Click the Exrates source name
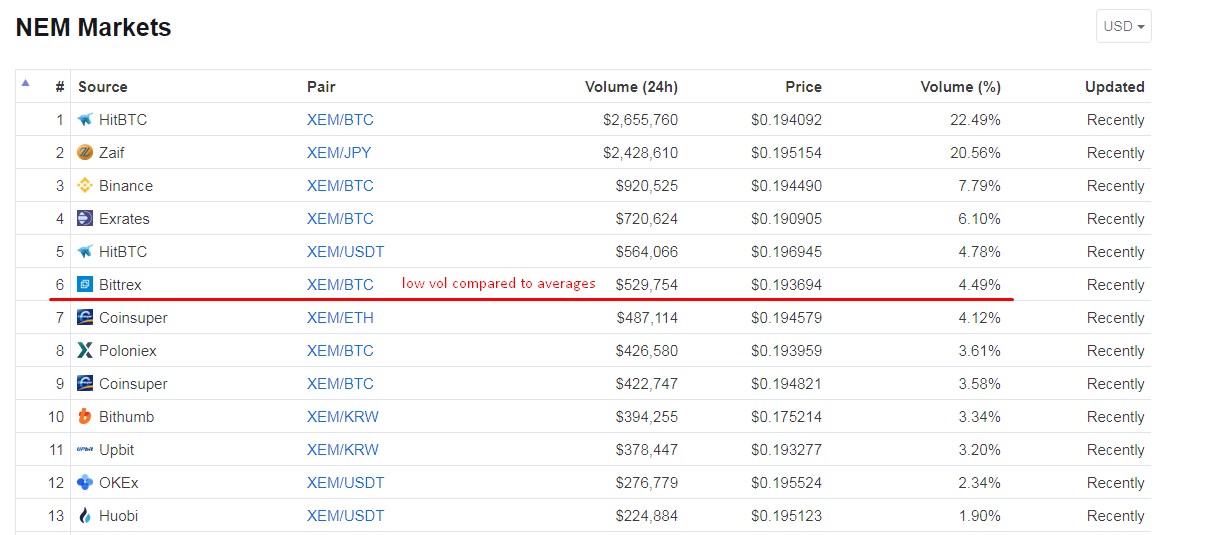 pos(124,219)
